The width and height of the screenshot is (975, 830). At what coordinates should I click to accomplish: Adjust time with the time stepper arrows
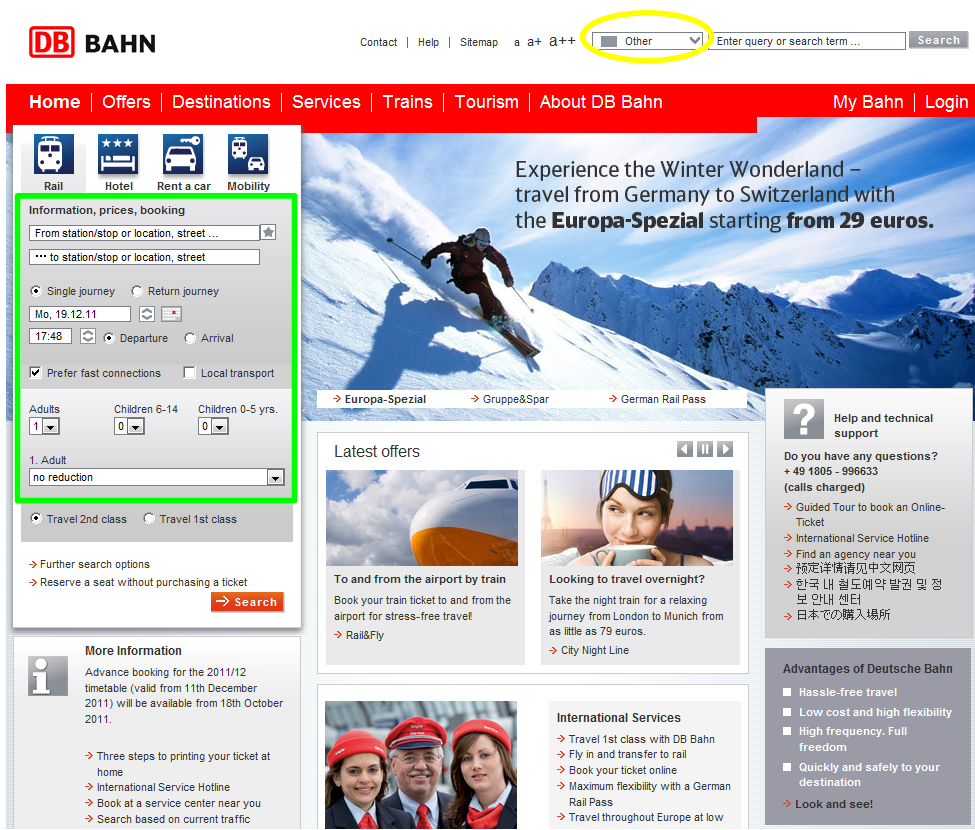pos(88,336)
